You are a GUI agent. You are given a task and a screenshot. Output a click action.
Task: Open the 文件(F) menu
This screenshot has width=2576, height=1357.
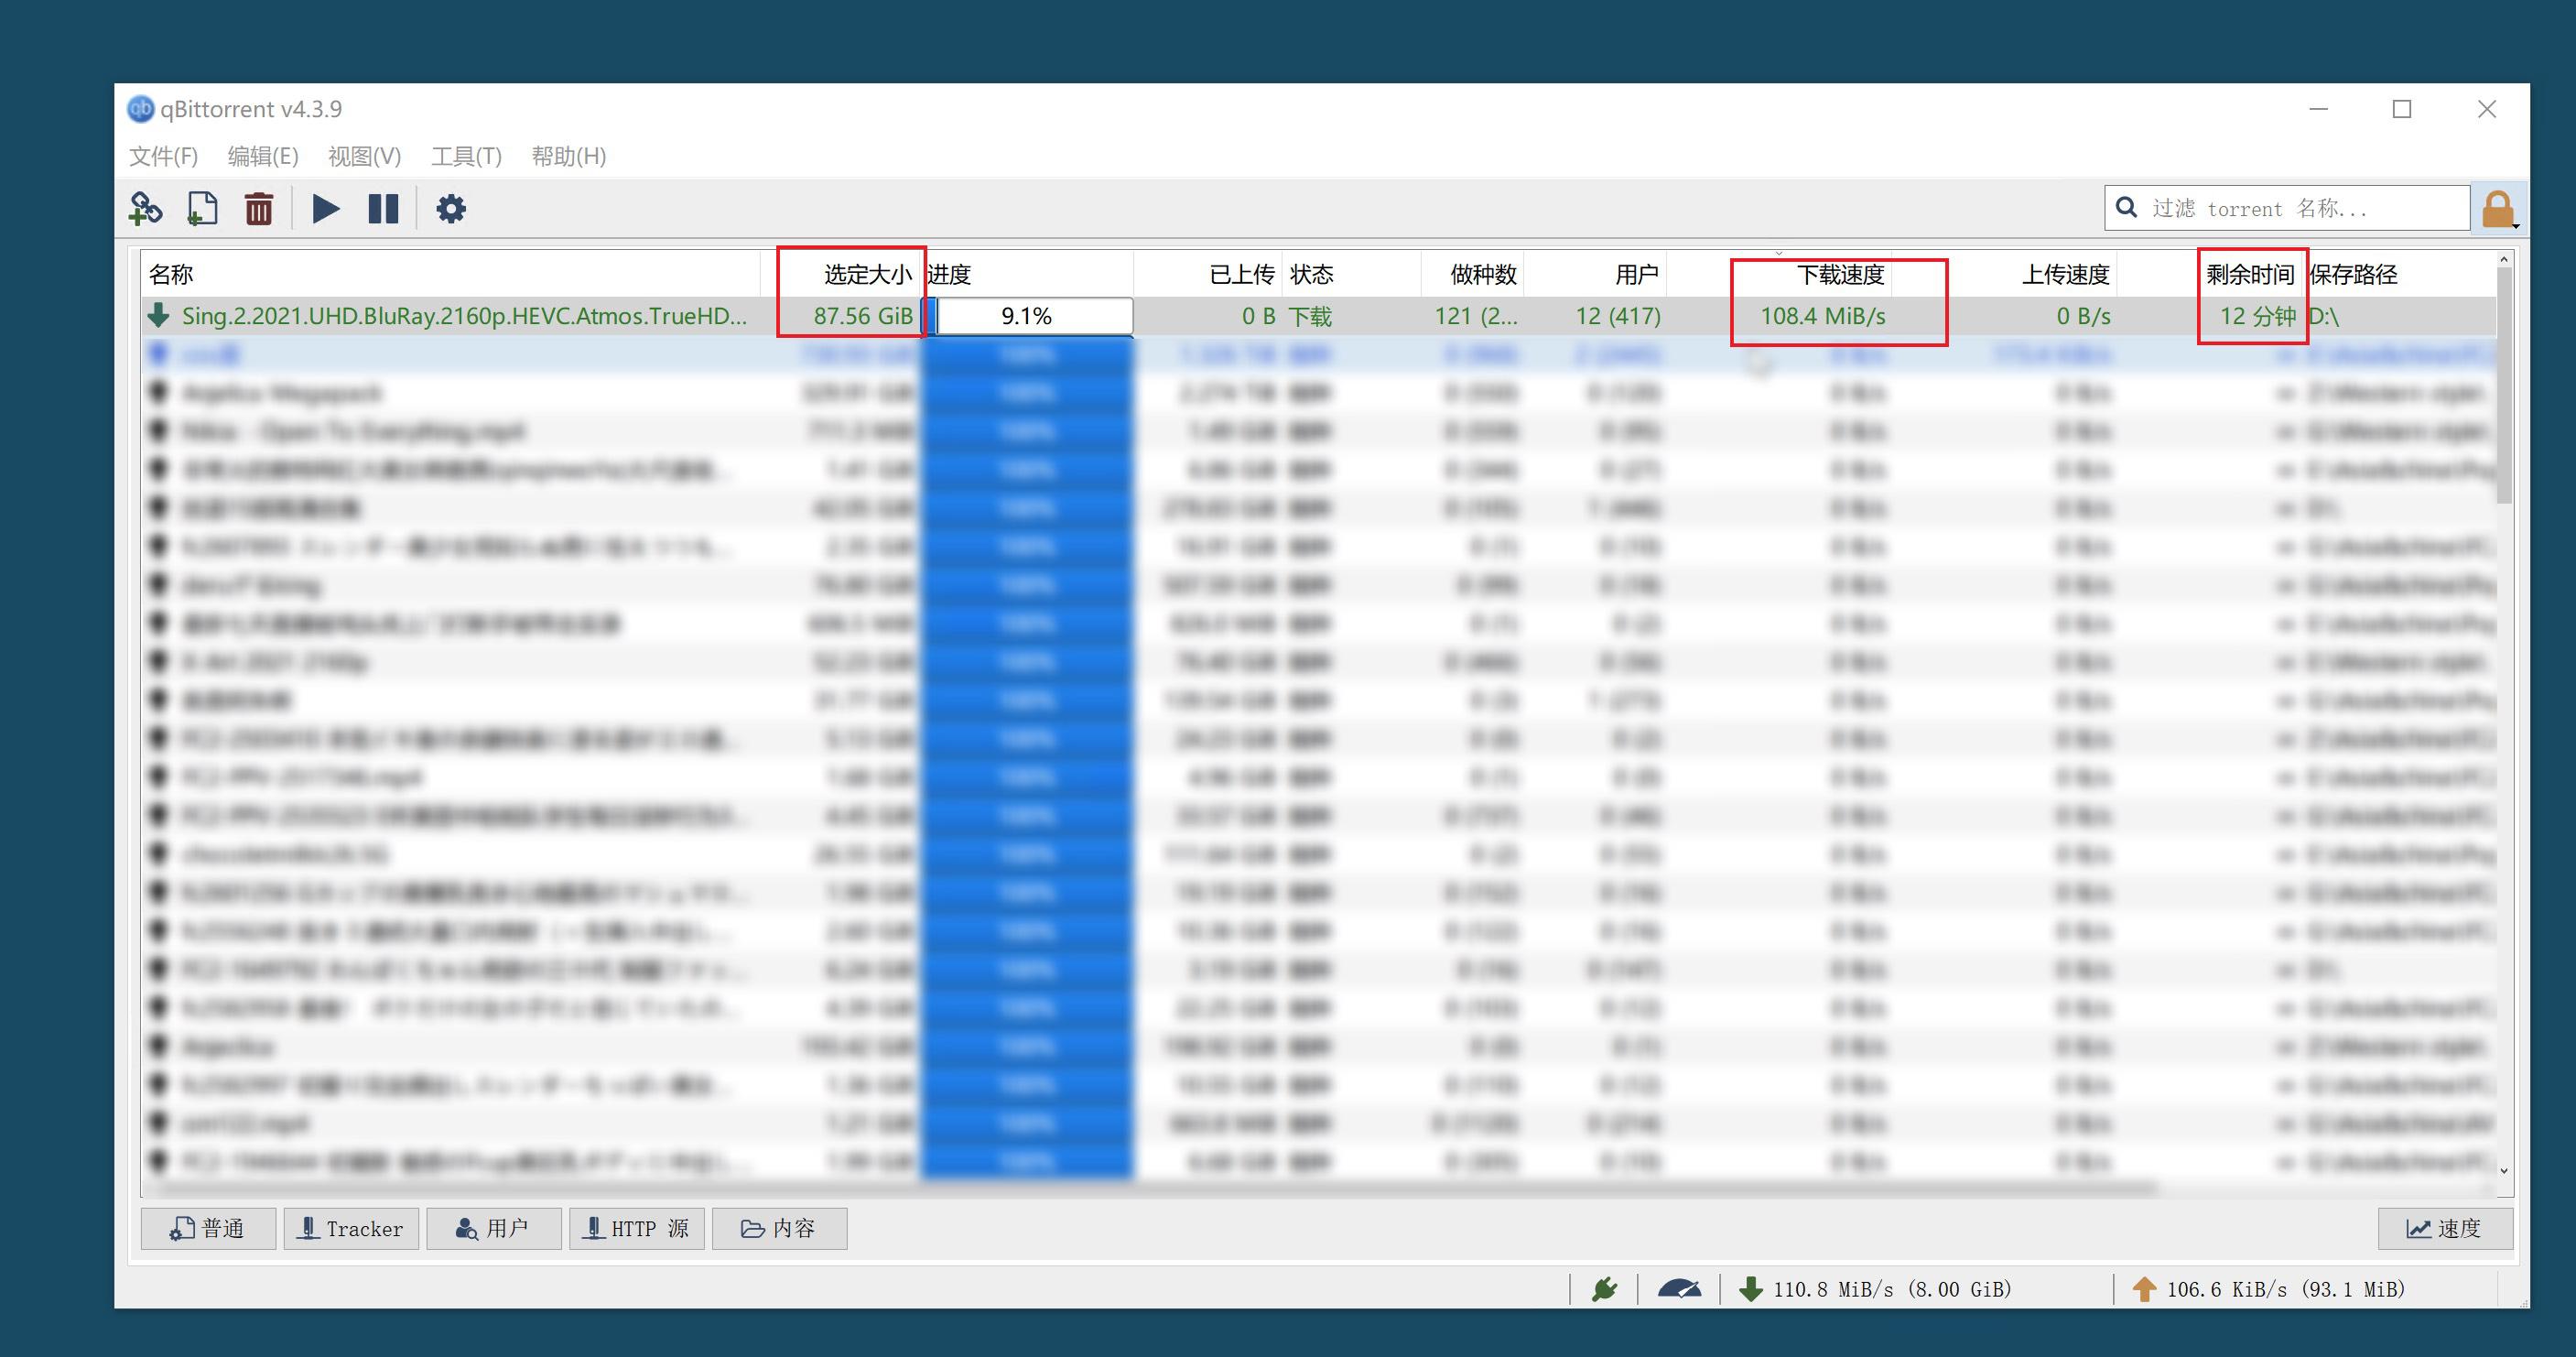(x=163, y=156)
